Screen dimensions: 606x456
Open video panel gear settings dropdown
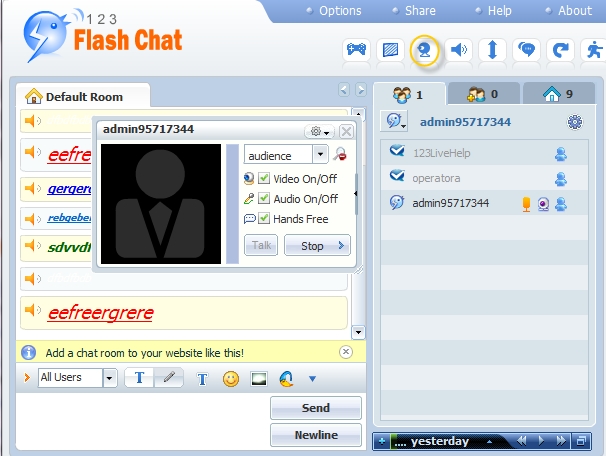[320, 131]
